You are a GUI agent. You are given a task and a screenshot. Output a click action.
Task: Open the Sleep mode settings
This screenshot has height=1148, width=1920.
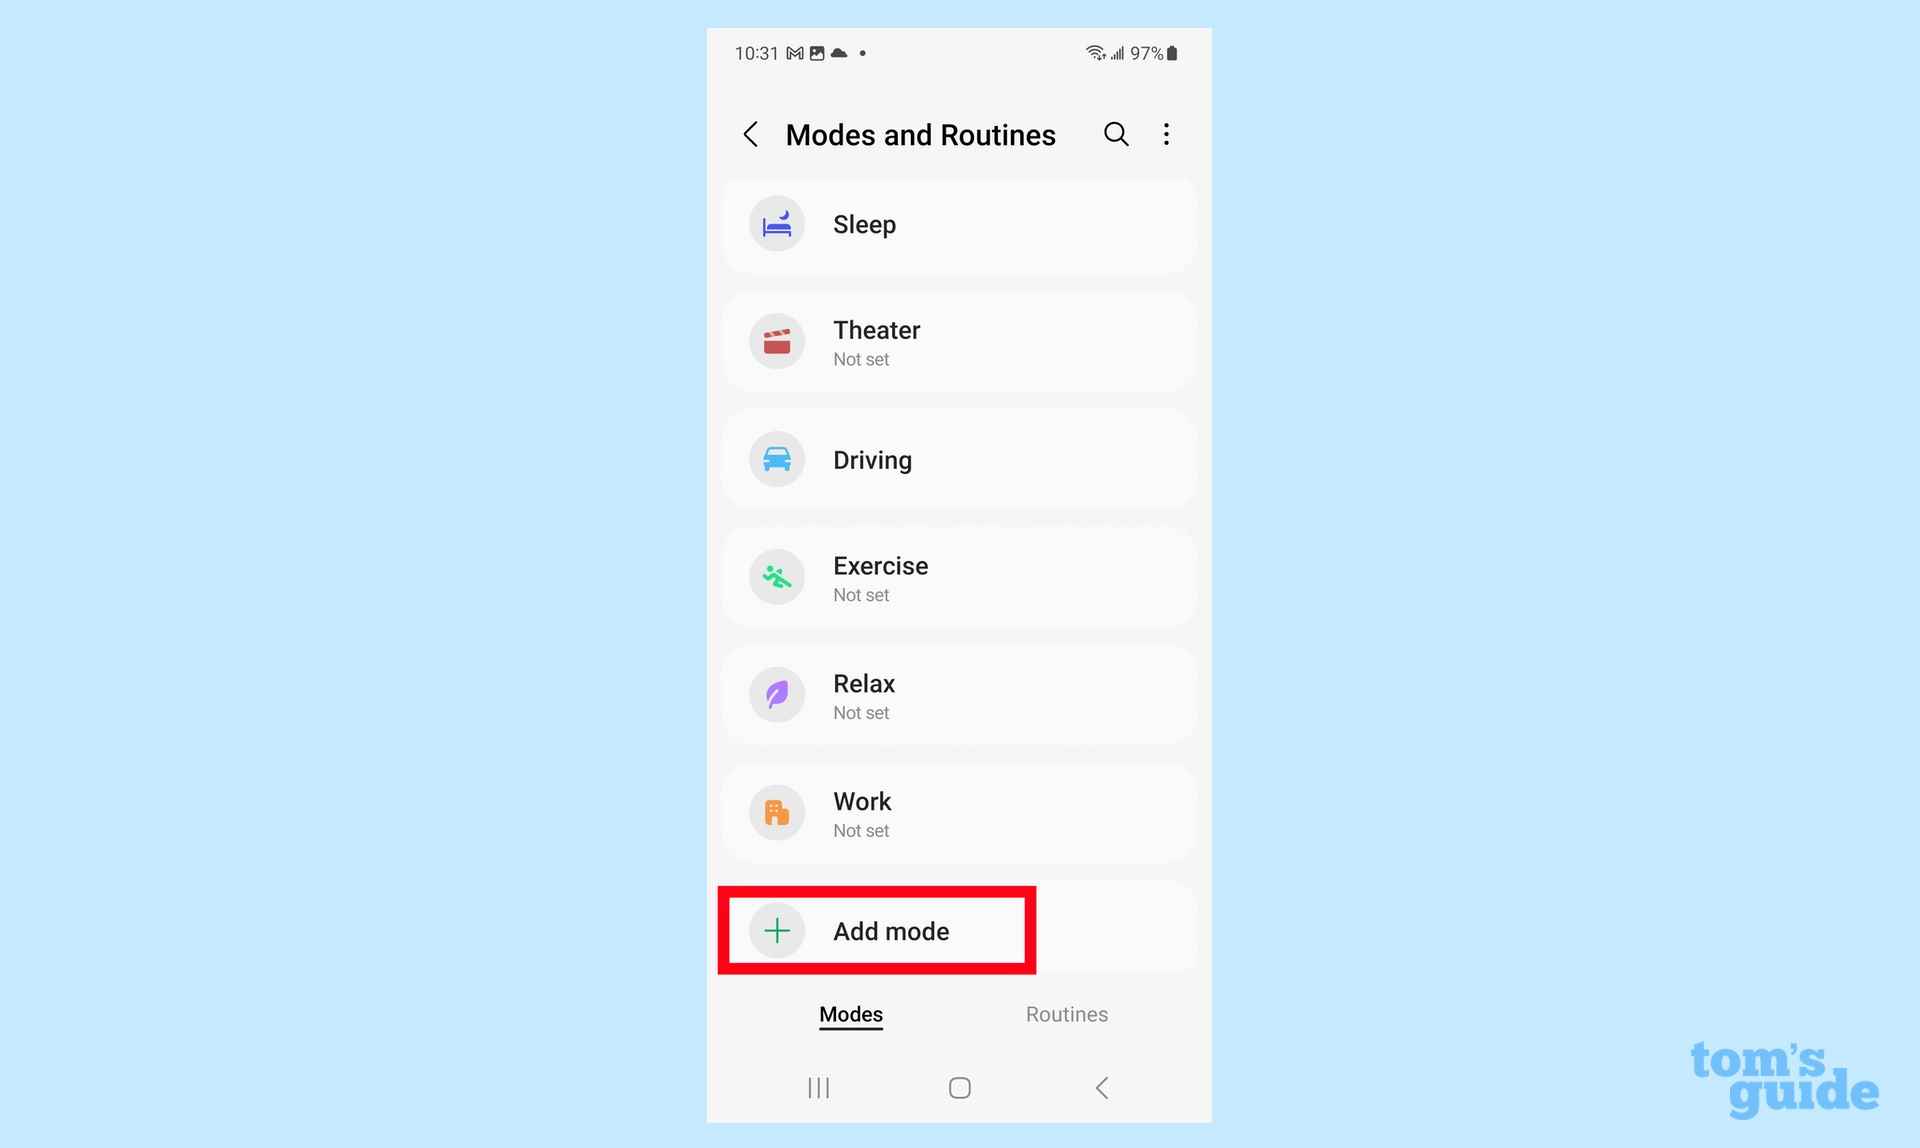(957, 223)
